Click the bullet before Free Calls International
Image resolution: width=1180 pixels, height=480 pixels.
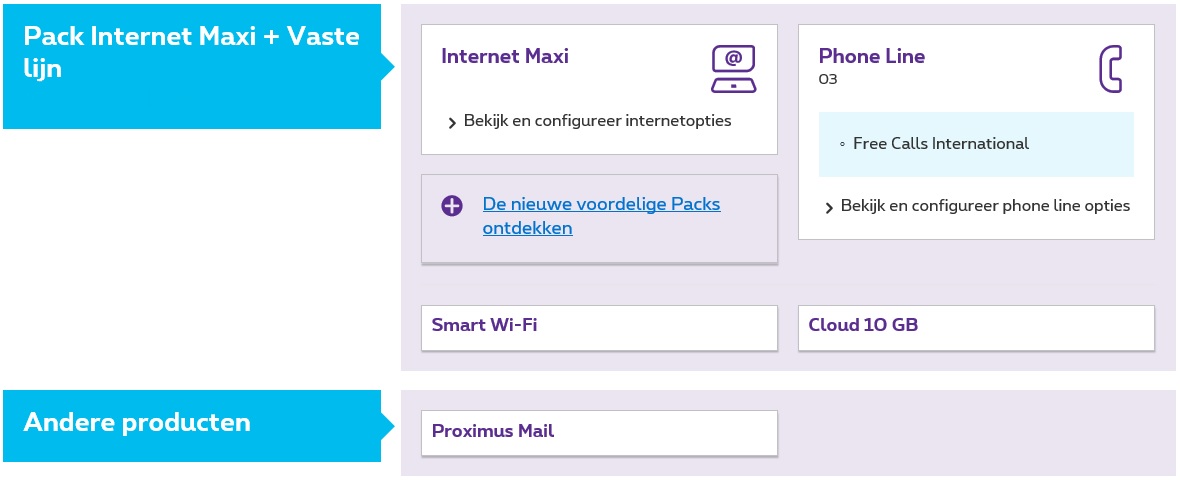842,145
